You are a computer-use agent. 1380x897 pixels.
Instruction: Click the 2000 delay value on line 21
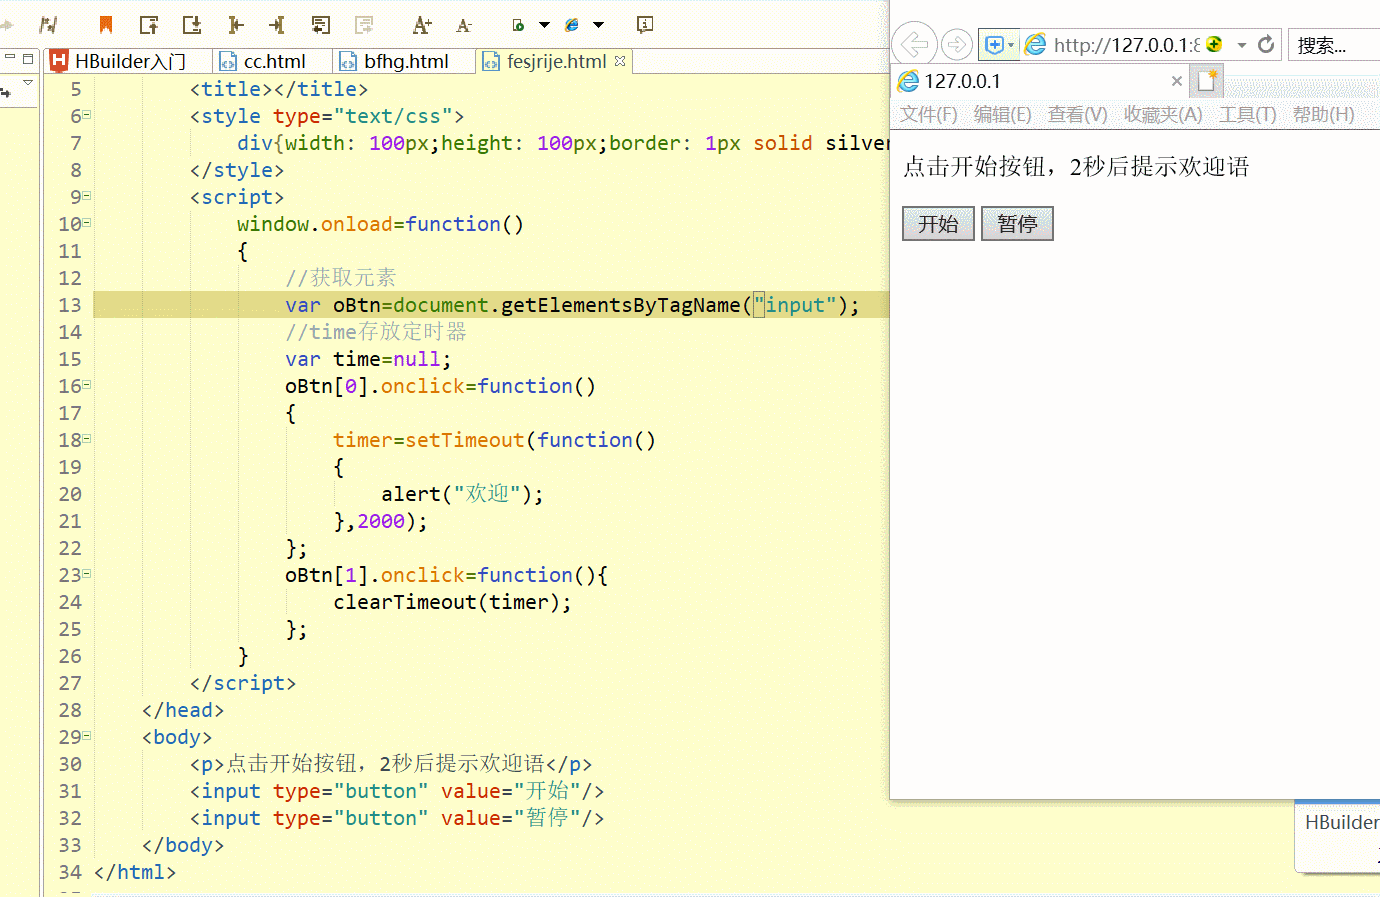tap(381, 520)
